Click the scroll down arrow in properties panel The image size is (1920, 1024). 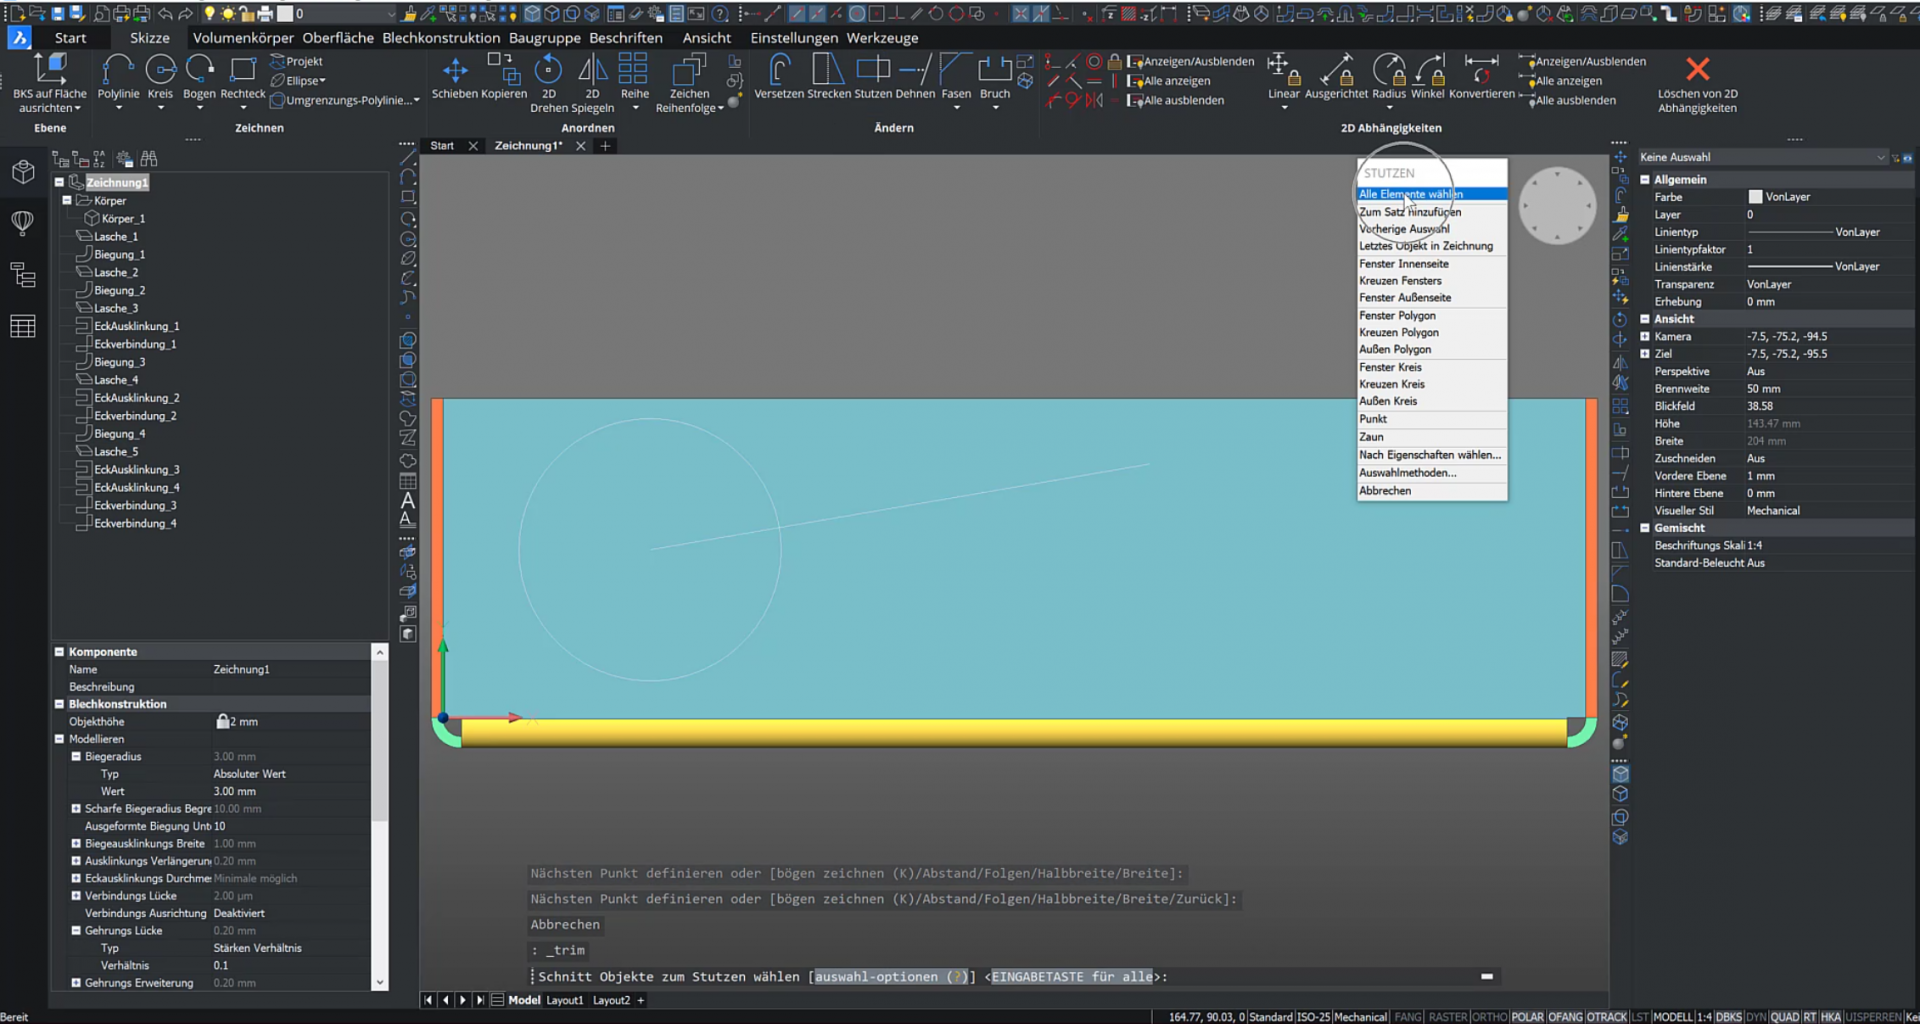coord(379,983)
